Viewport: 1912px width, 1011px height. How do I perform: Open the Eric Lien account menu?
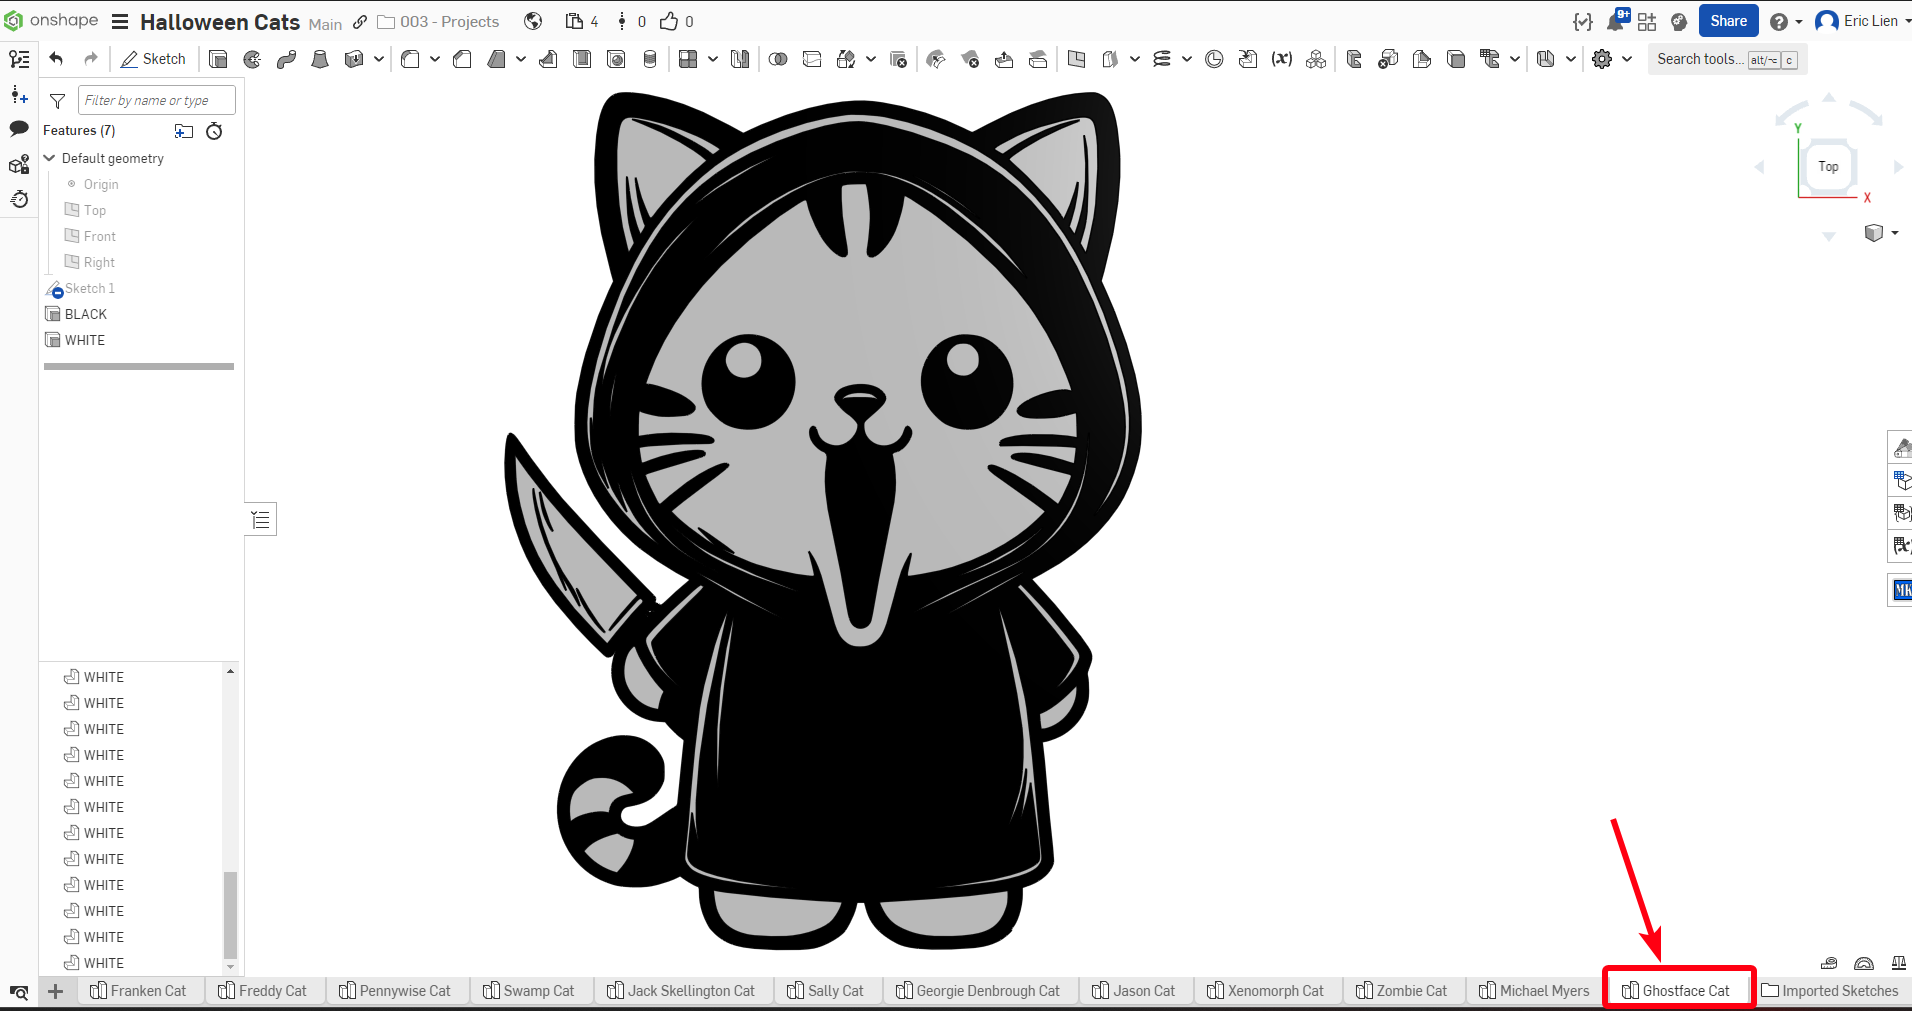click(1863, 21)
